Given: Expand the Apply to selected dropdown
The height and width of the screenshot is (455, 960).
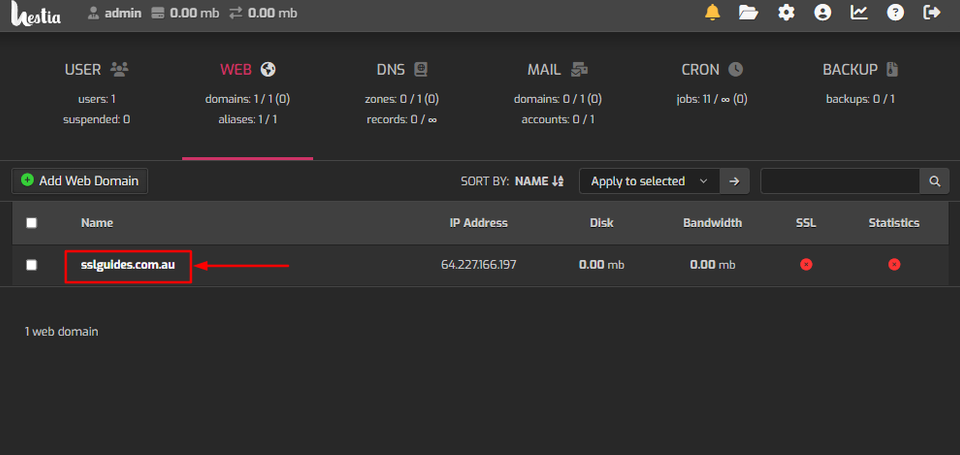Looking at the screenshot, I should point(649,181).
